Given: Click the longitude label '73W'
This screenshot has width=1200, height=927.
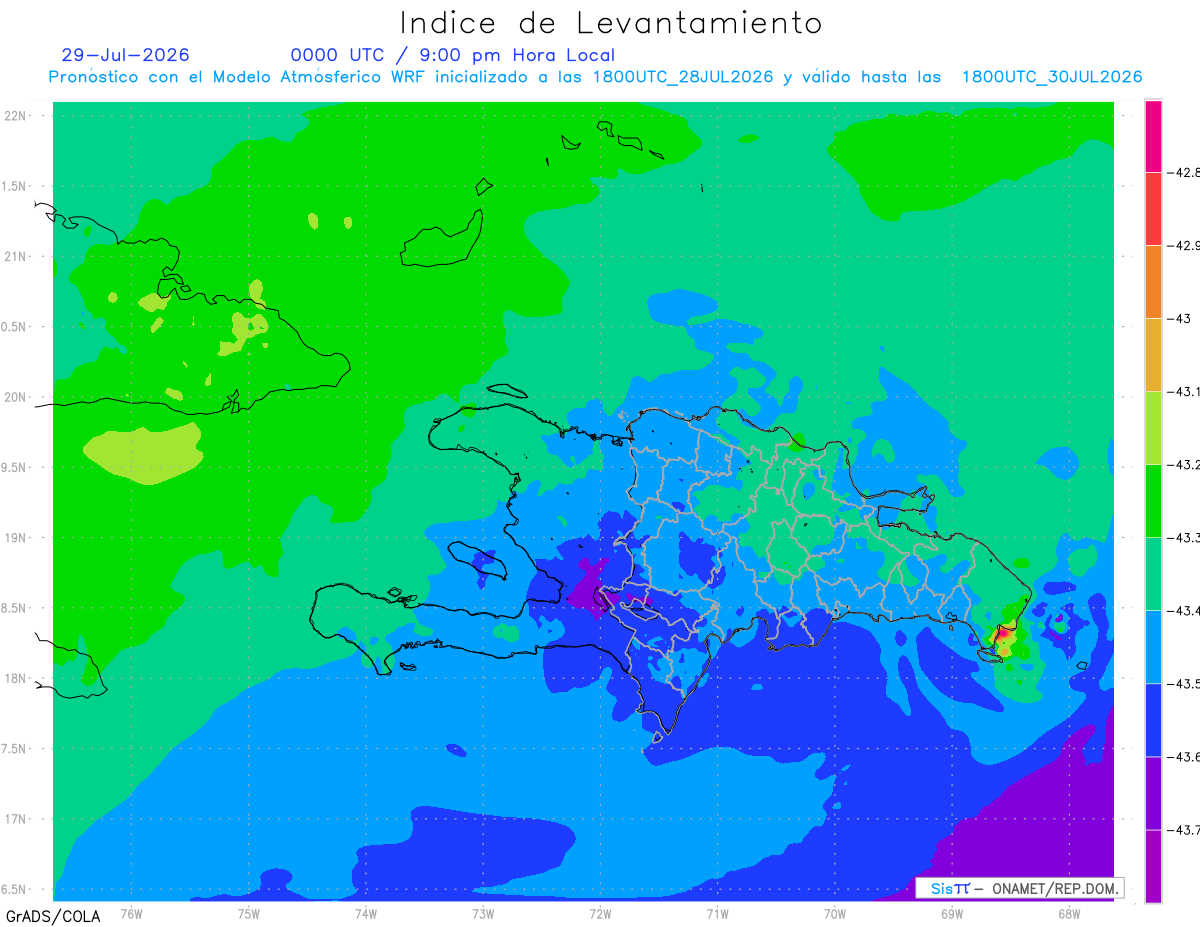Looking at the screenshot, I should coord(483,913).
